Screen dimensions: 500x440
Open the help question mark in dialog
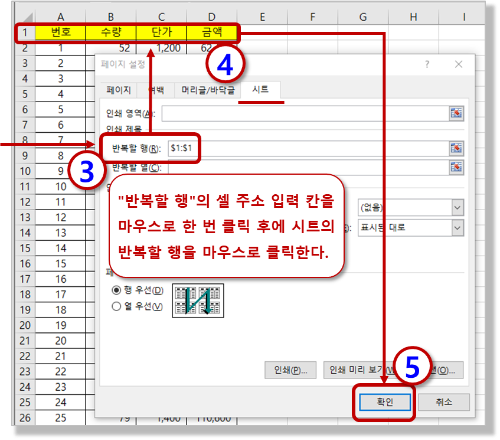click(x=427, y=64)
